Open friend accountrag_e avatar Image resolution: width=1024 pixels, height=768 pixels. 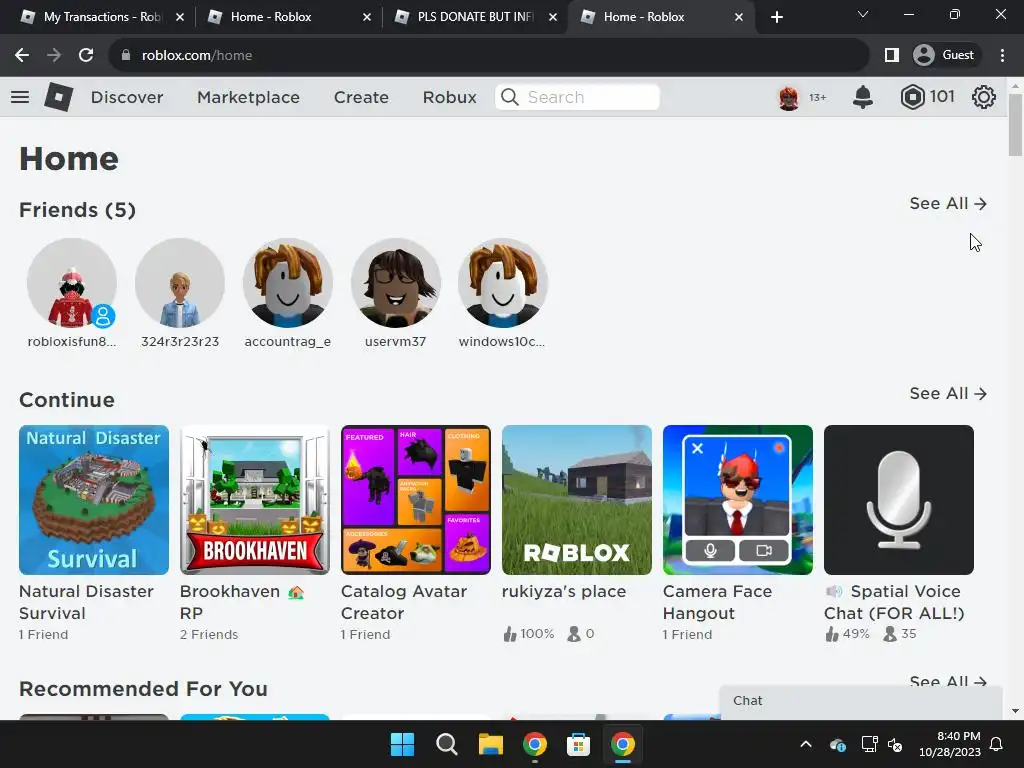coord(287,283)
